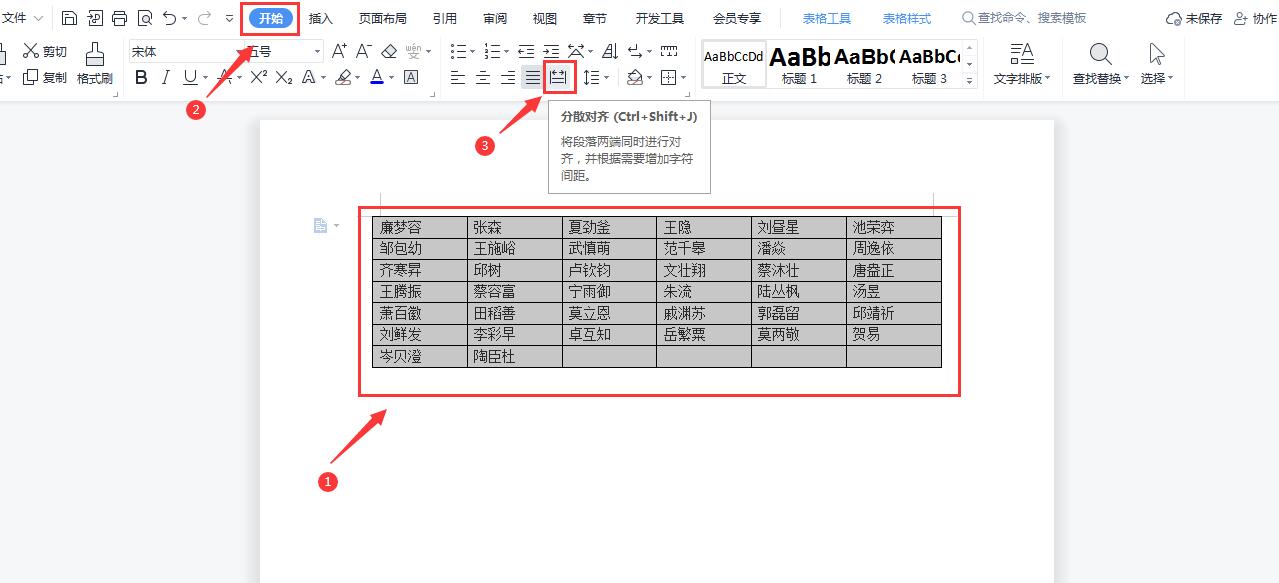Screen dimensions: 1279x583
Task: Align text left
Action: tap(458, 77)
